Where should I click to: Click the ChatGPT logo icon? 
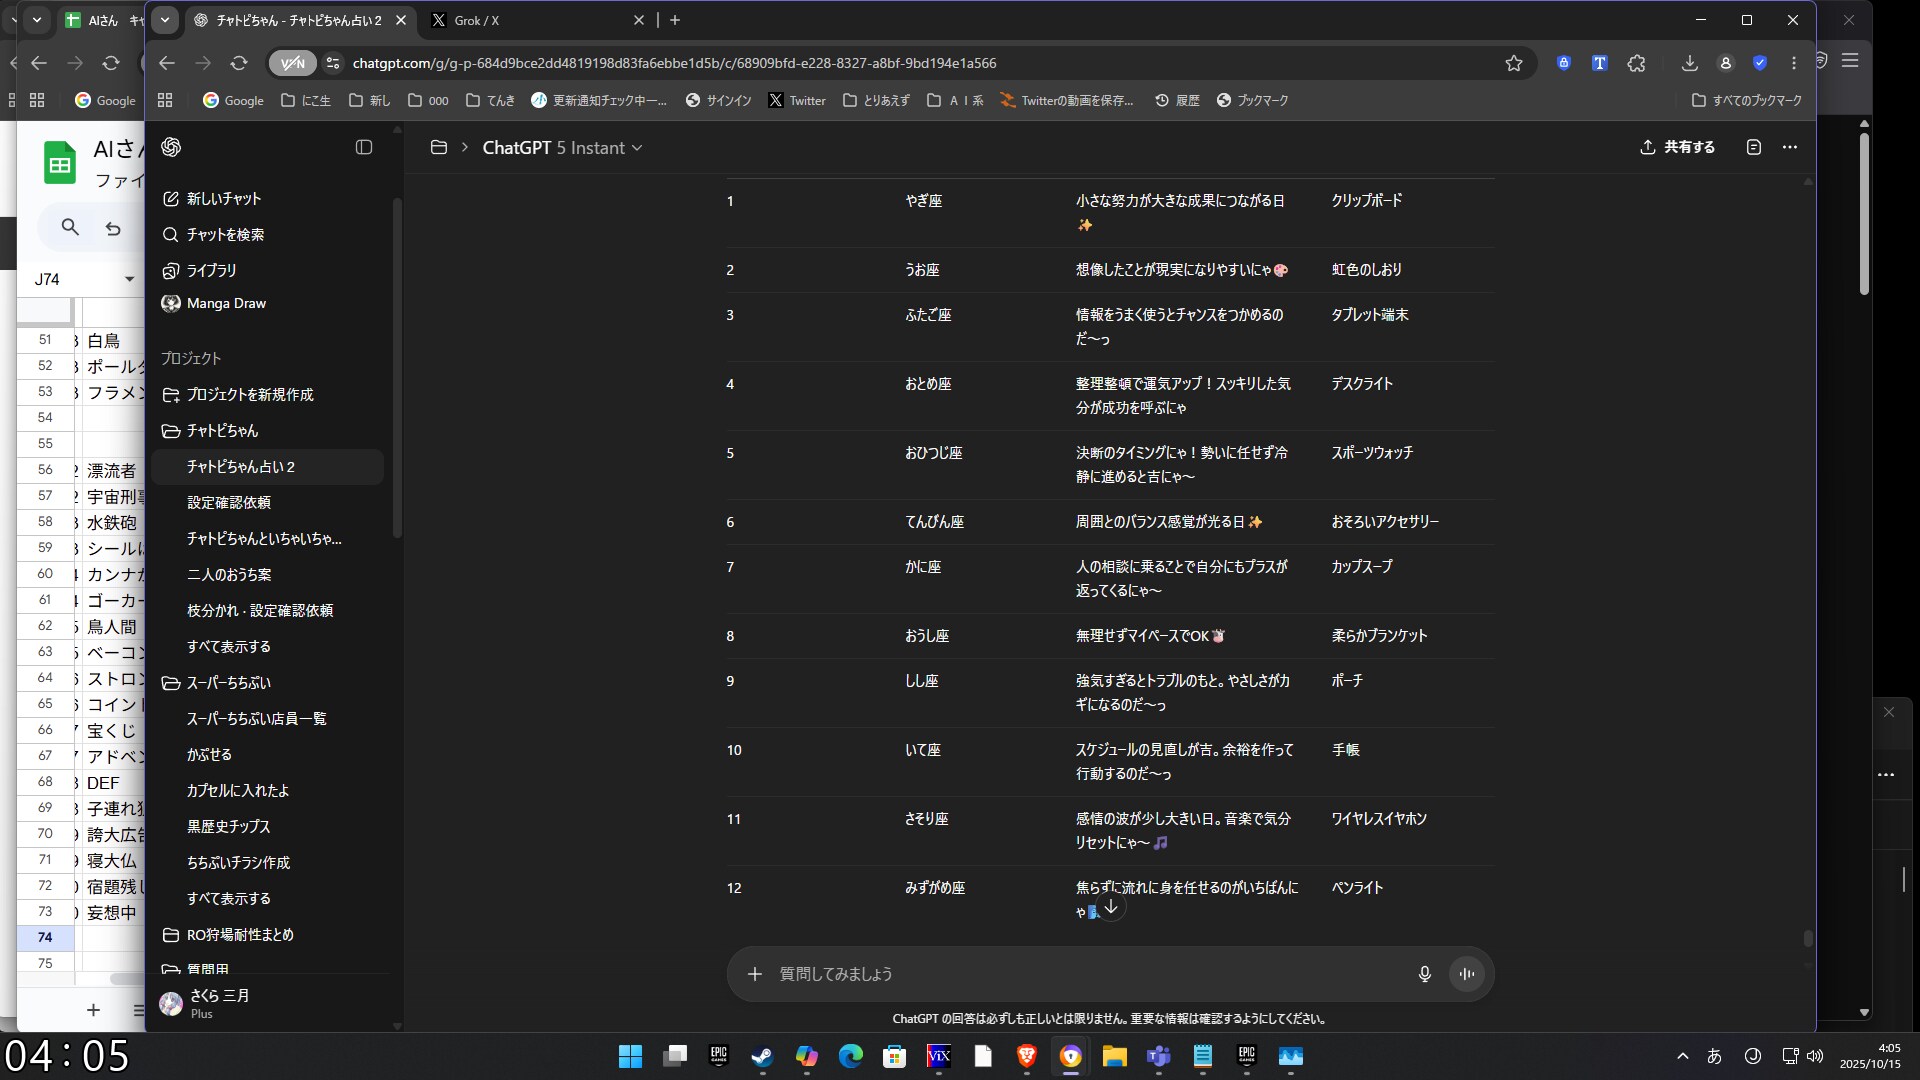pyautogui.click(x=171, y=147)
